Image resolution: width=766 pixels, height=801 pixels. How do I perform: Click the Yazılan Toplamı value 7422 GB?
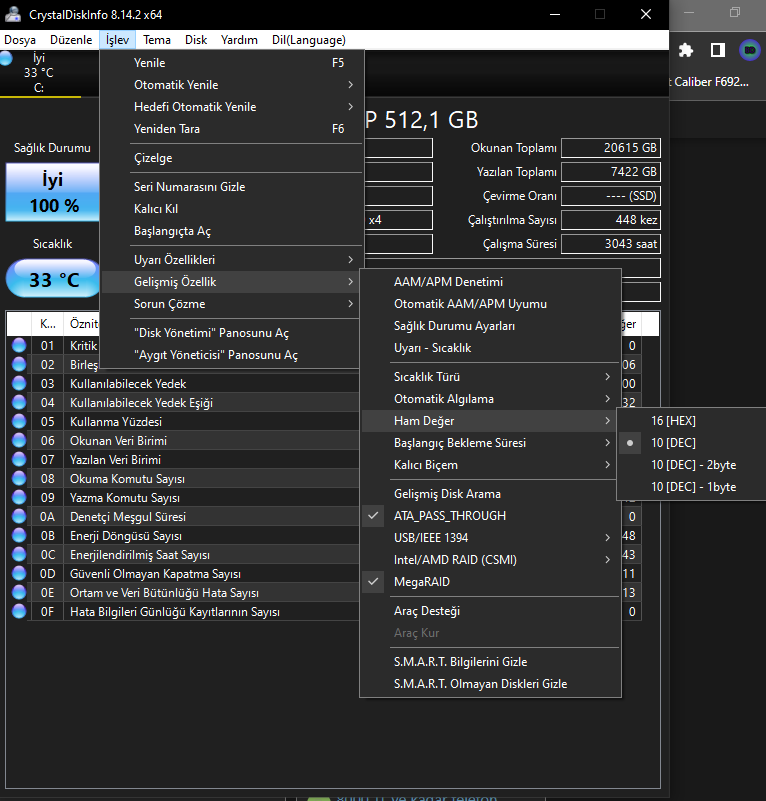[x=611, y=172]
